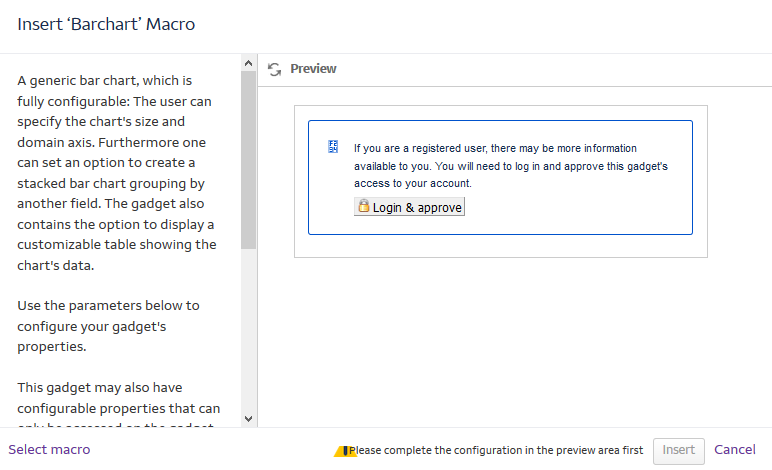
Task: Cancel the Barchart macro dialog
Action: 735,450
